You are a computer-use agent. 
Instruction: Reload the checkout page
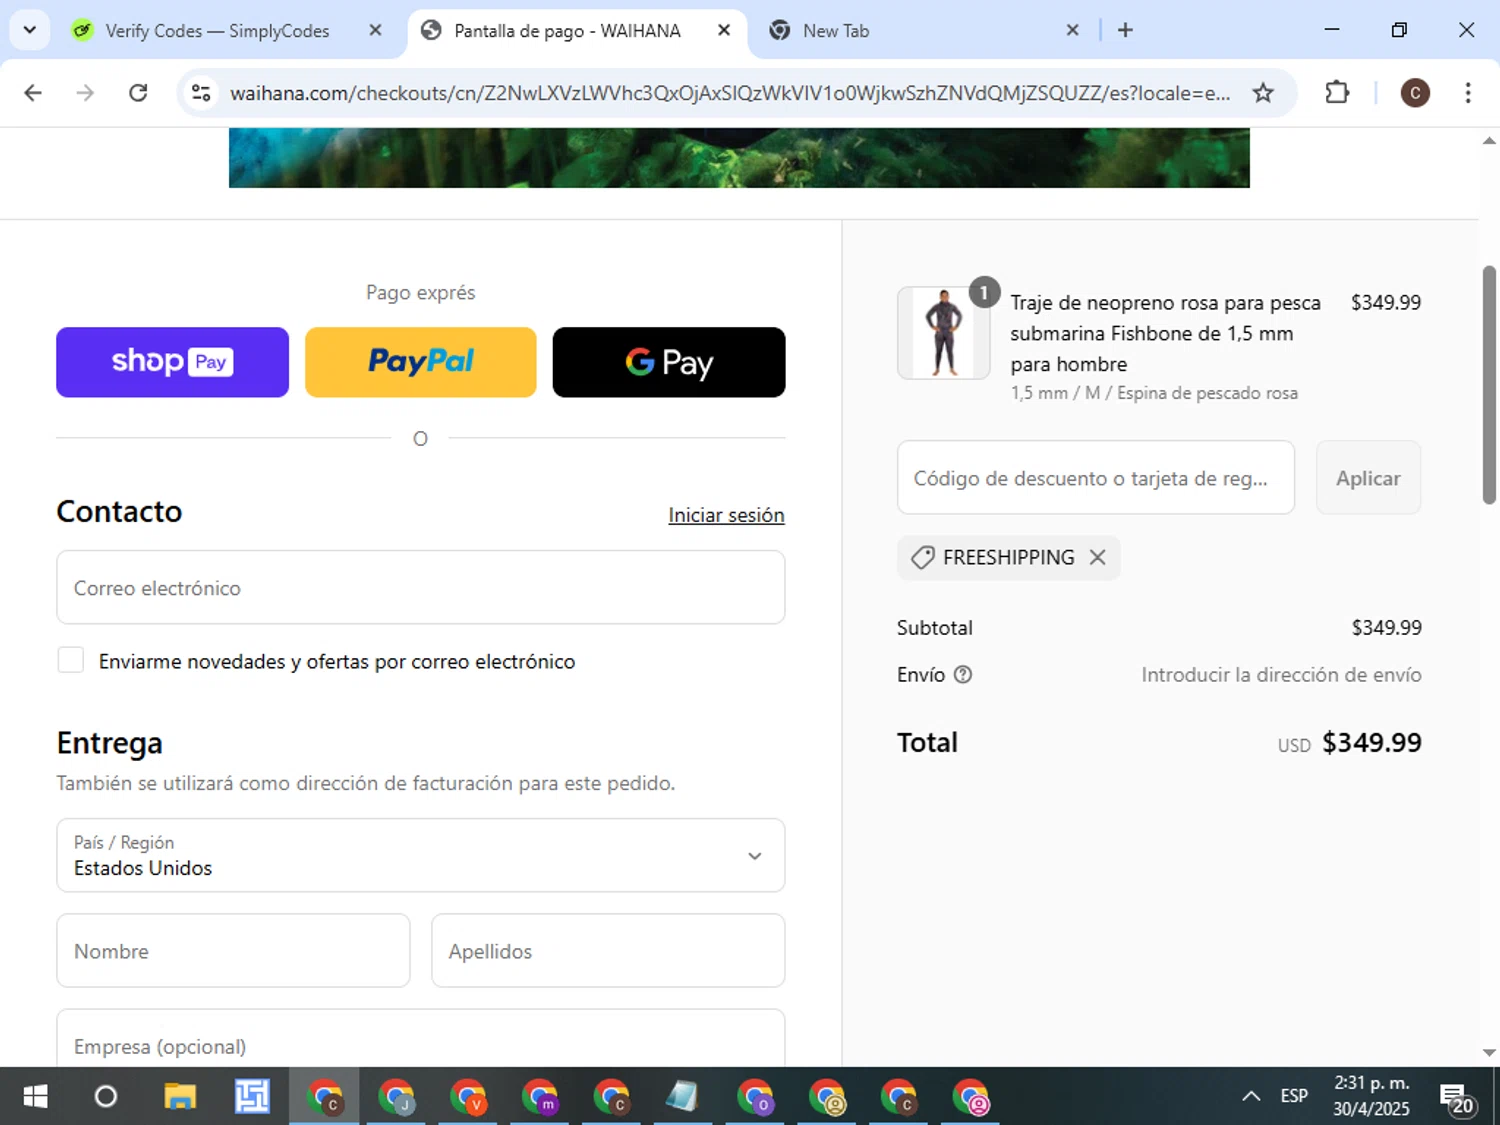[x=138, y=93]
